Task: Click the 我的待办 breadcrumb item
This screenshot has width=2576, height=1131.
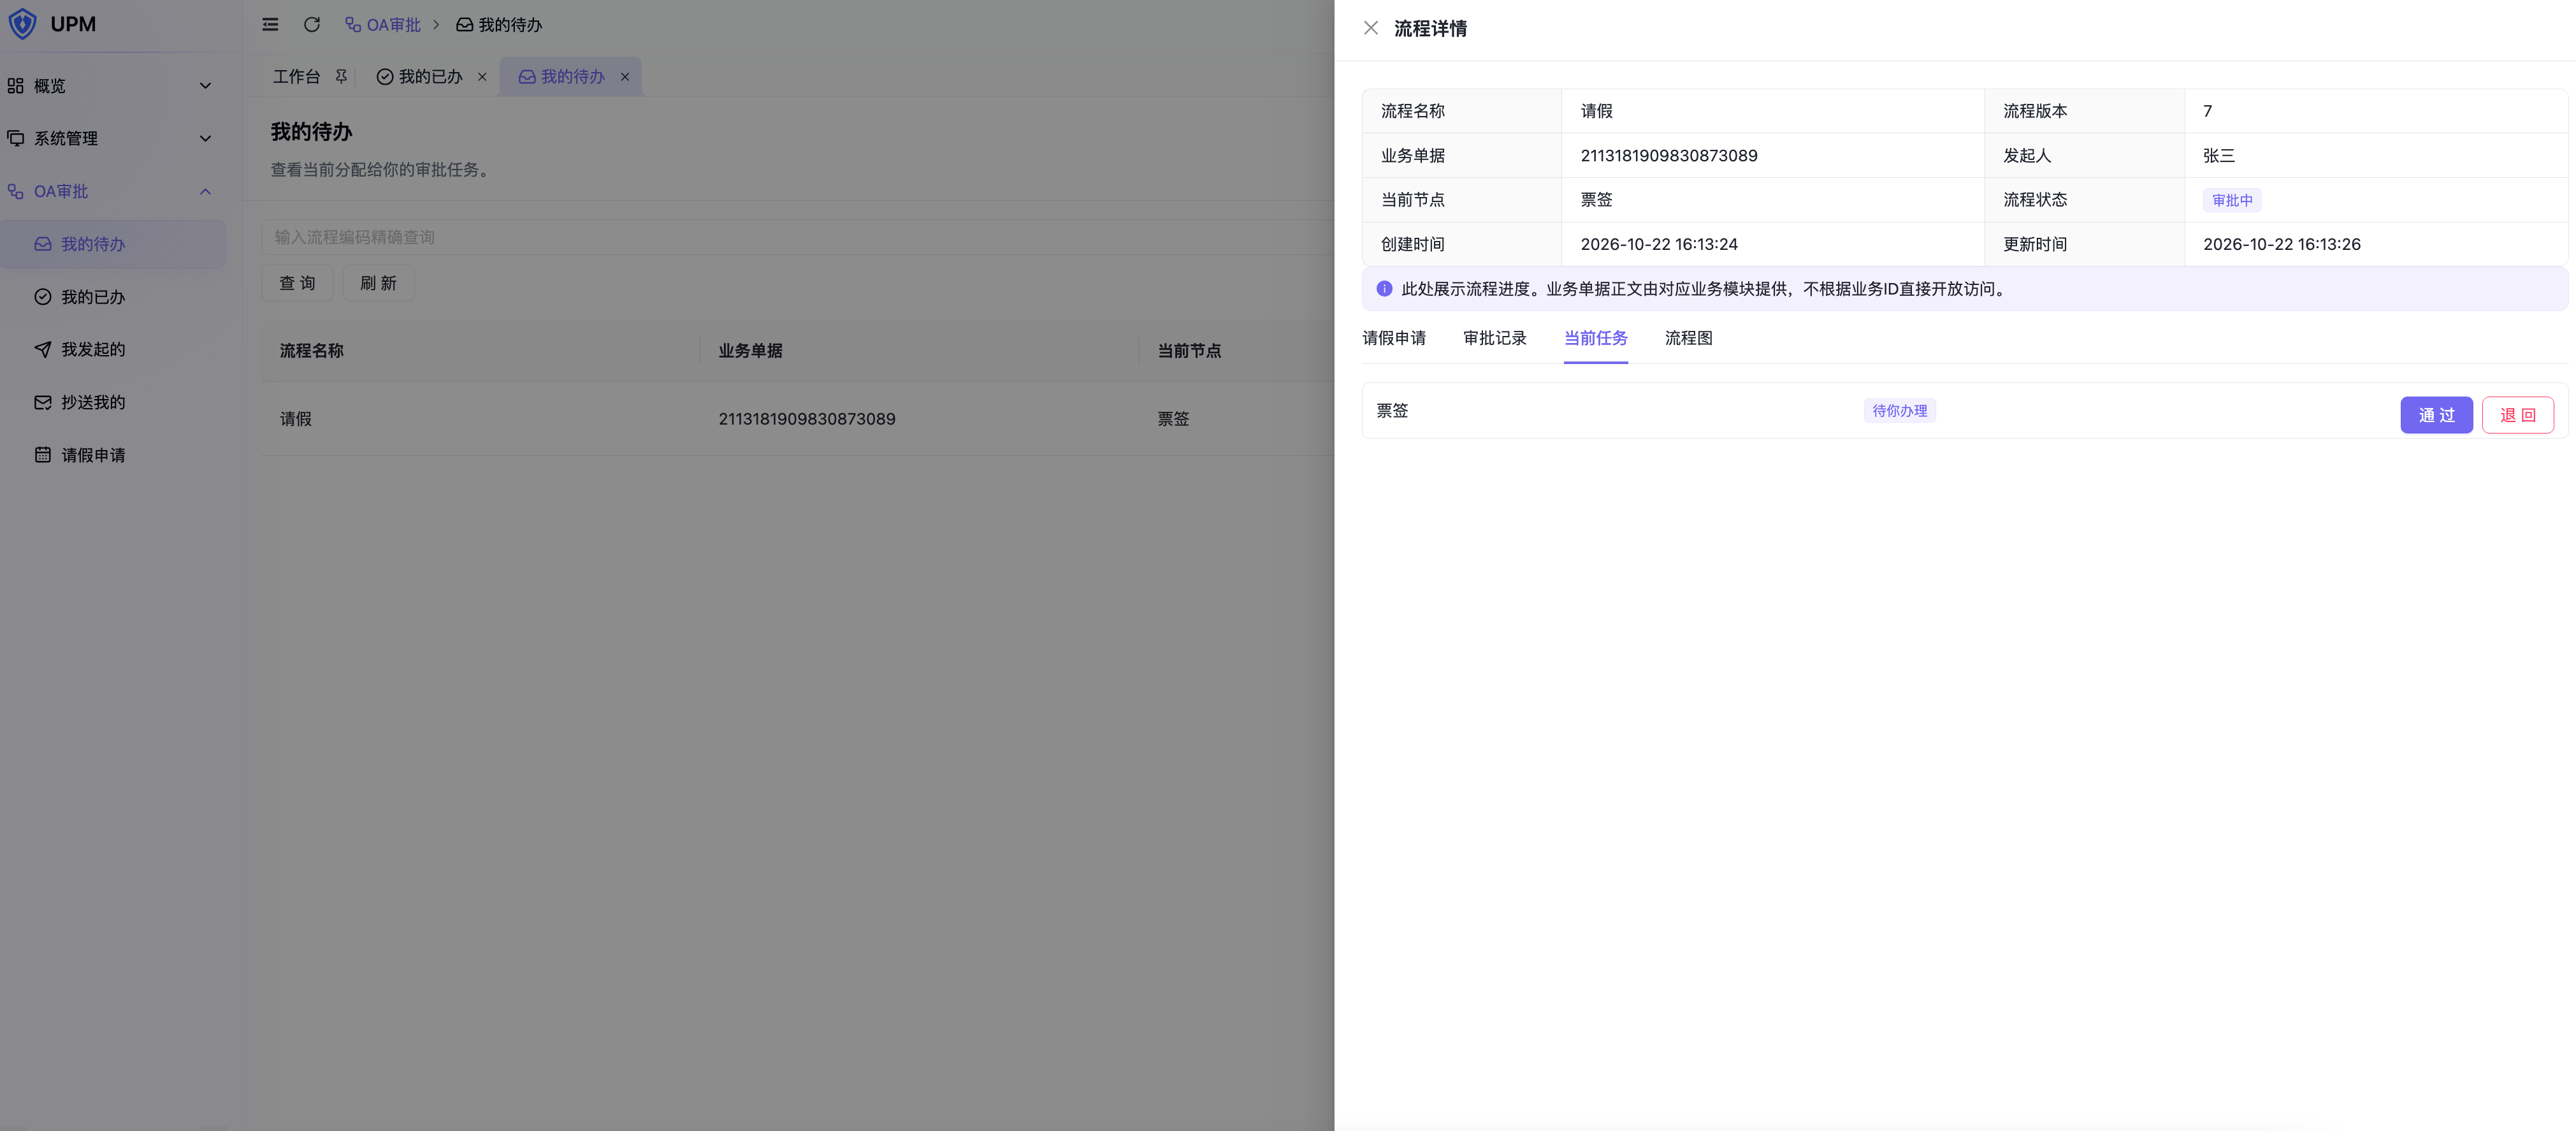Action: tap(499, 25)
